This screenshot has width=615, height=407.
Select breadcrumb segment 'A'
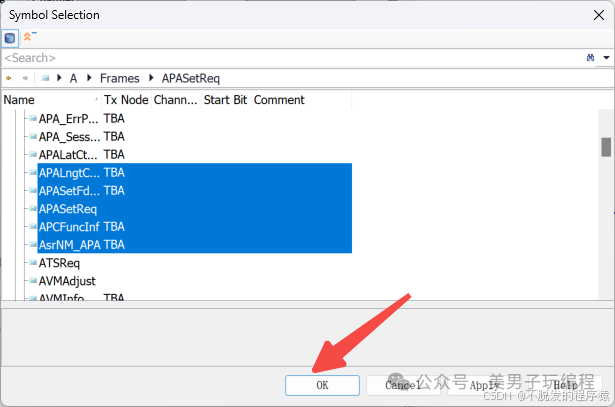[x=73, y=78]
